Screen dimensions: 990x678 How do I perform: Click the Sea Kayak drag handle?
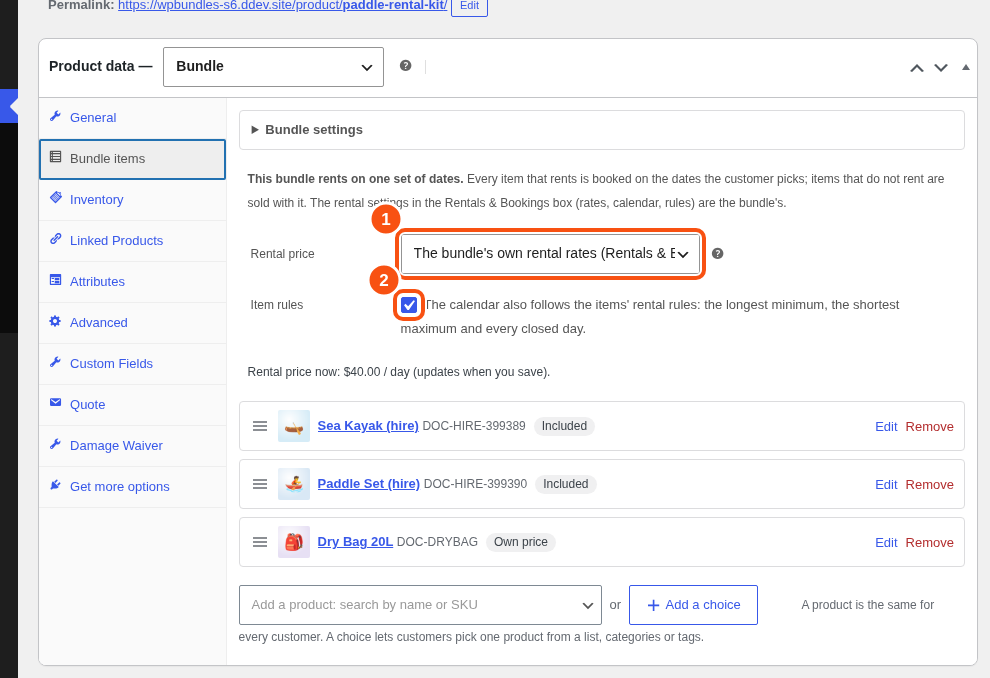click(x=259, y=426)
